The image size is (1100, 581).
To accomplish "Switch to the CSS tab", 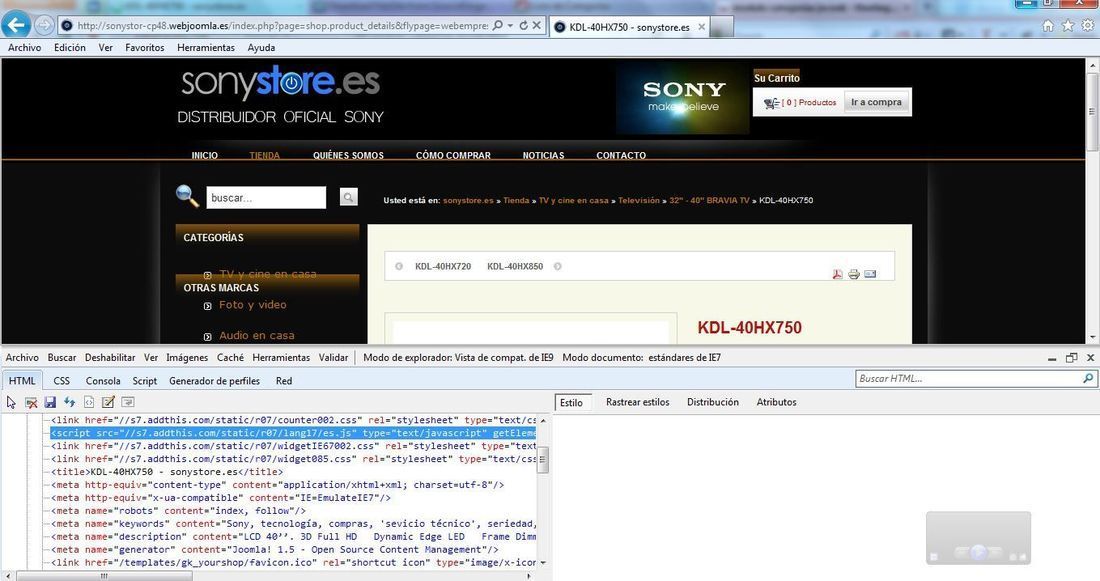I will coord(62,381).
